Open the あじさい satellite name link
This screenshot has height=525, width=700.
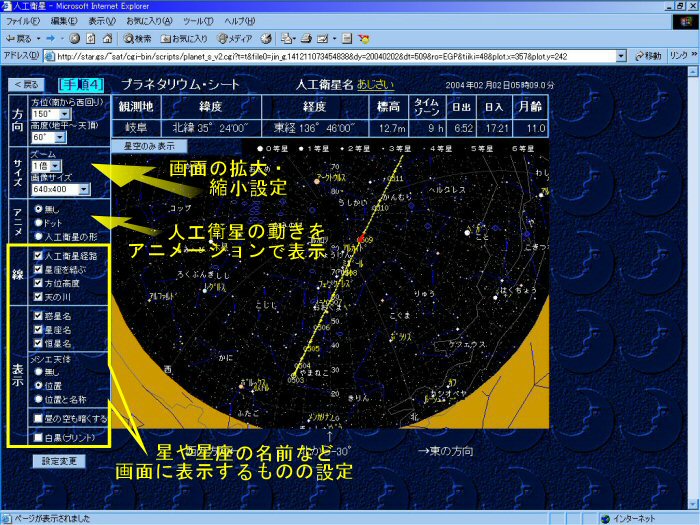(375, 85)
